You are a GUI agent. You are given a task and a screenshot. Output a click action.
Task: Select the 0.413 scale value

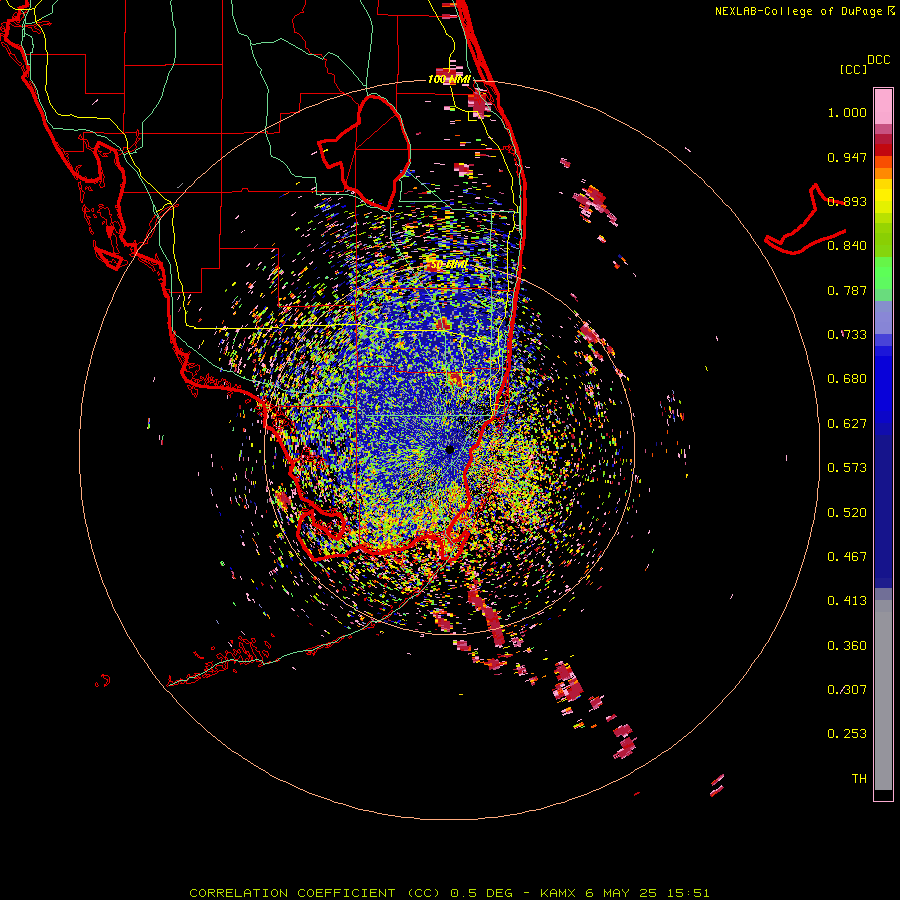pyautogui.click(x=847, y=601)
